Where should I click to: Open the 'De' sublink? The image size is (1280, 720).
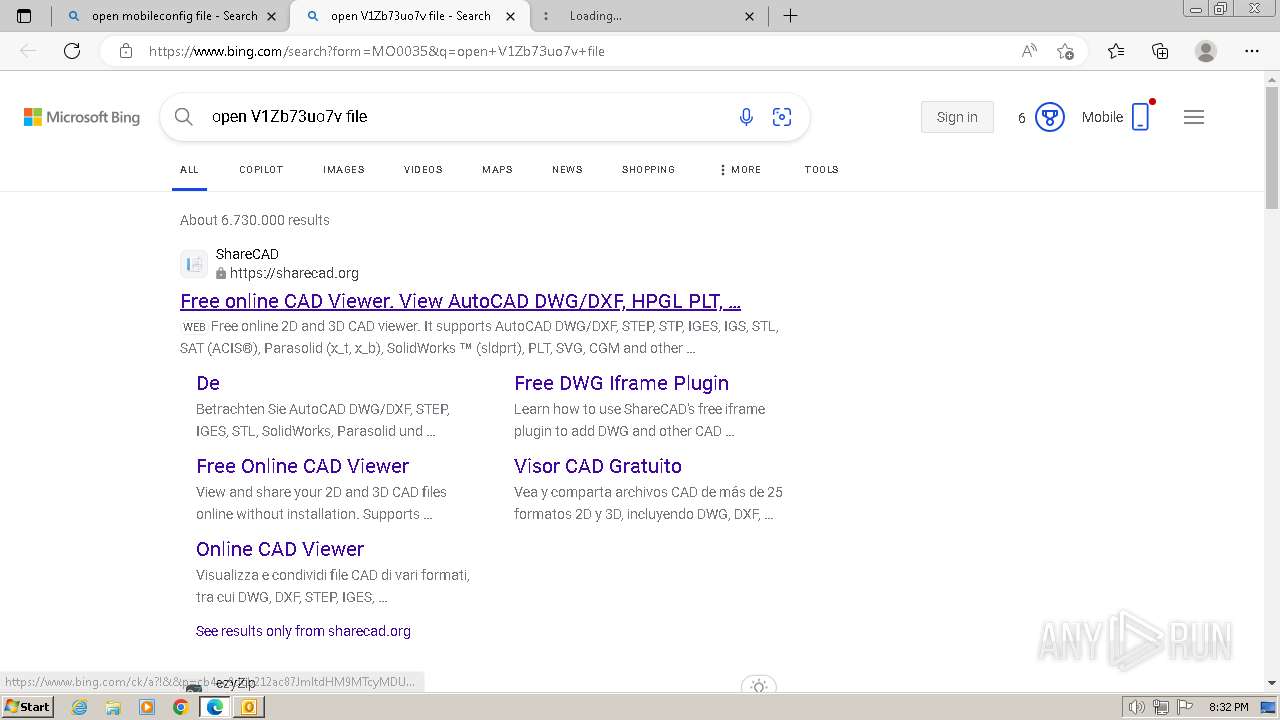[x=208, y=383]
